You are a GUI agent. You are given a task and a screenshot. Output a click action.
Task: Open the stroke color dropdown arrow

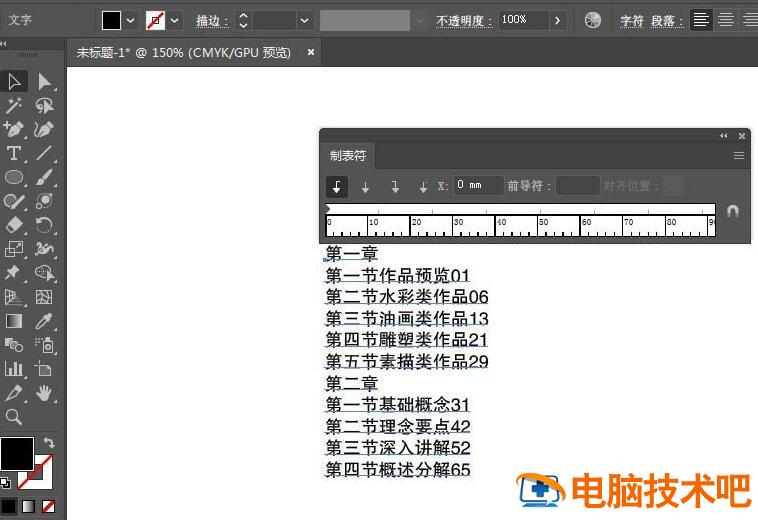coord(175,21)
